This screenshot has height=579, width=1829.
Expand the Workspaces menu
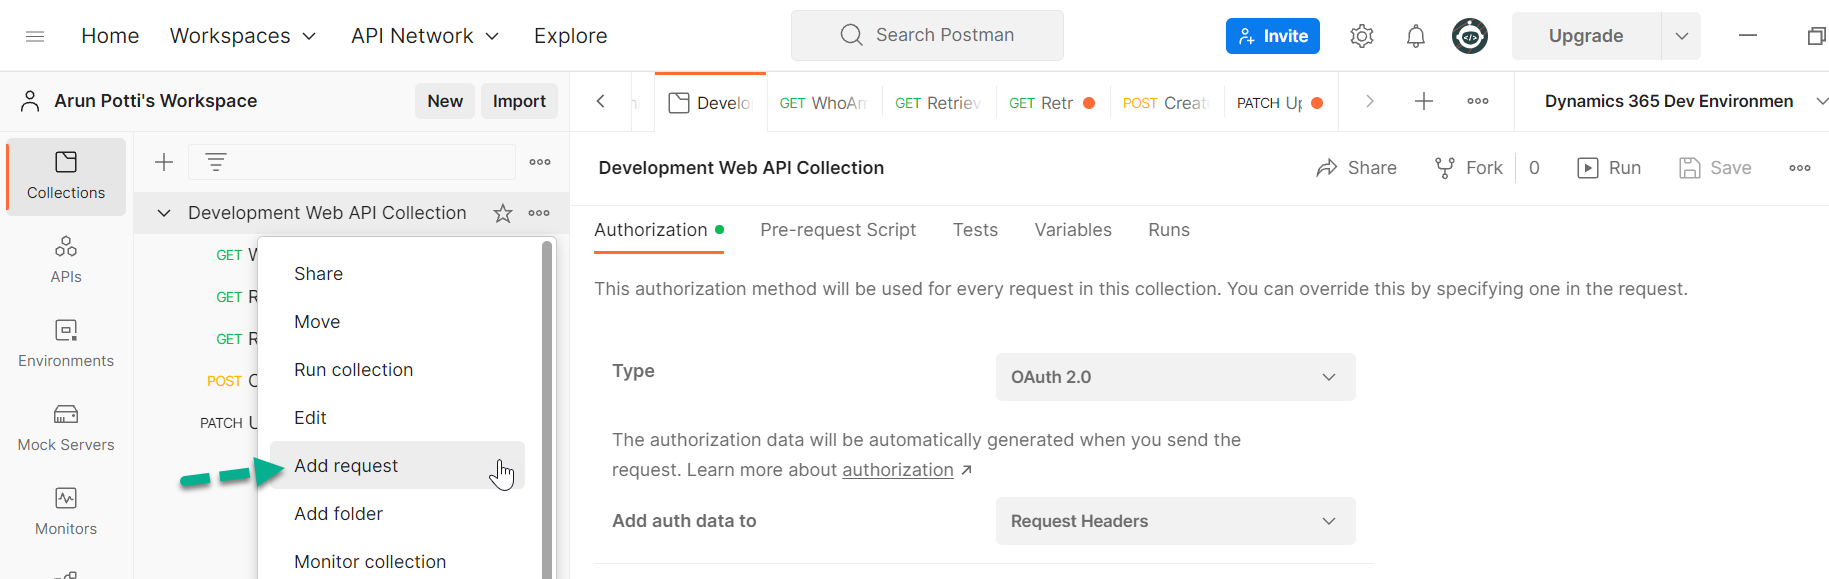click(243, 36)
